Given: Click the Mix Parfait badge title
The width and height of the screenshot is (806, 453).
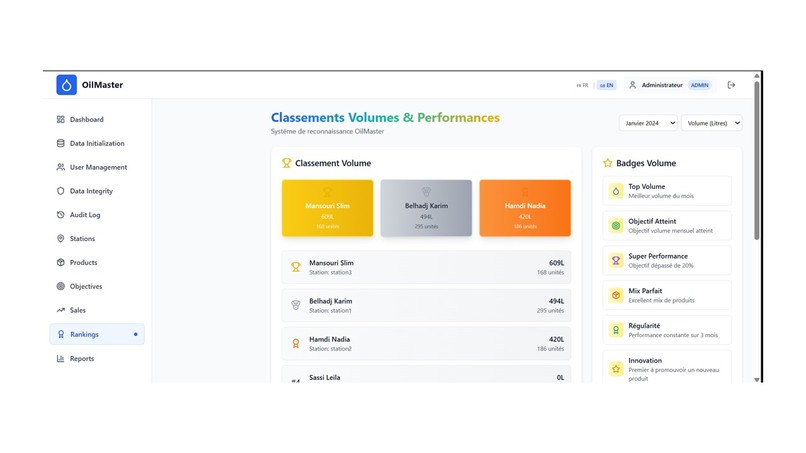Looking at the screenshot, I should click(x=645, y=291).
